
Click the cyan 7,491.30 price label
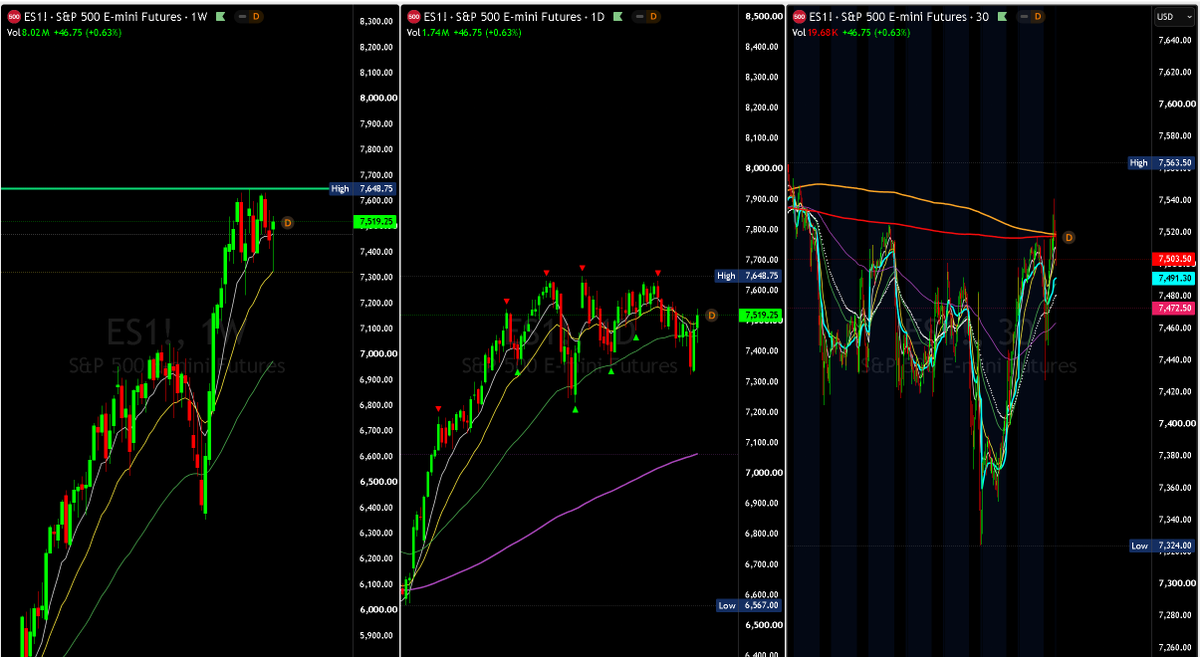click(x=1175, y=277)
